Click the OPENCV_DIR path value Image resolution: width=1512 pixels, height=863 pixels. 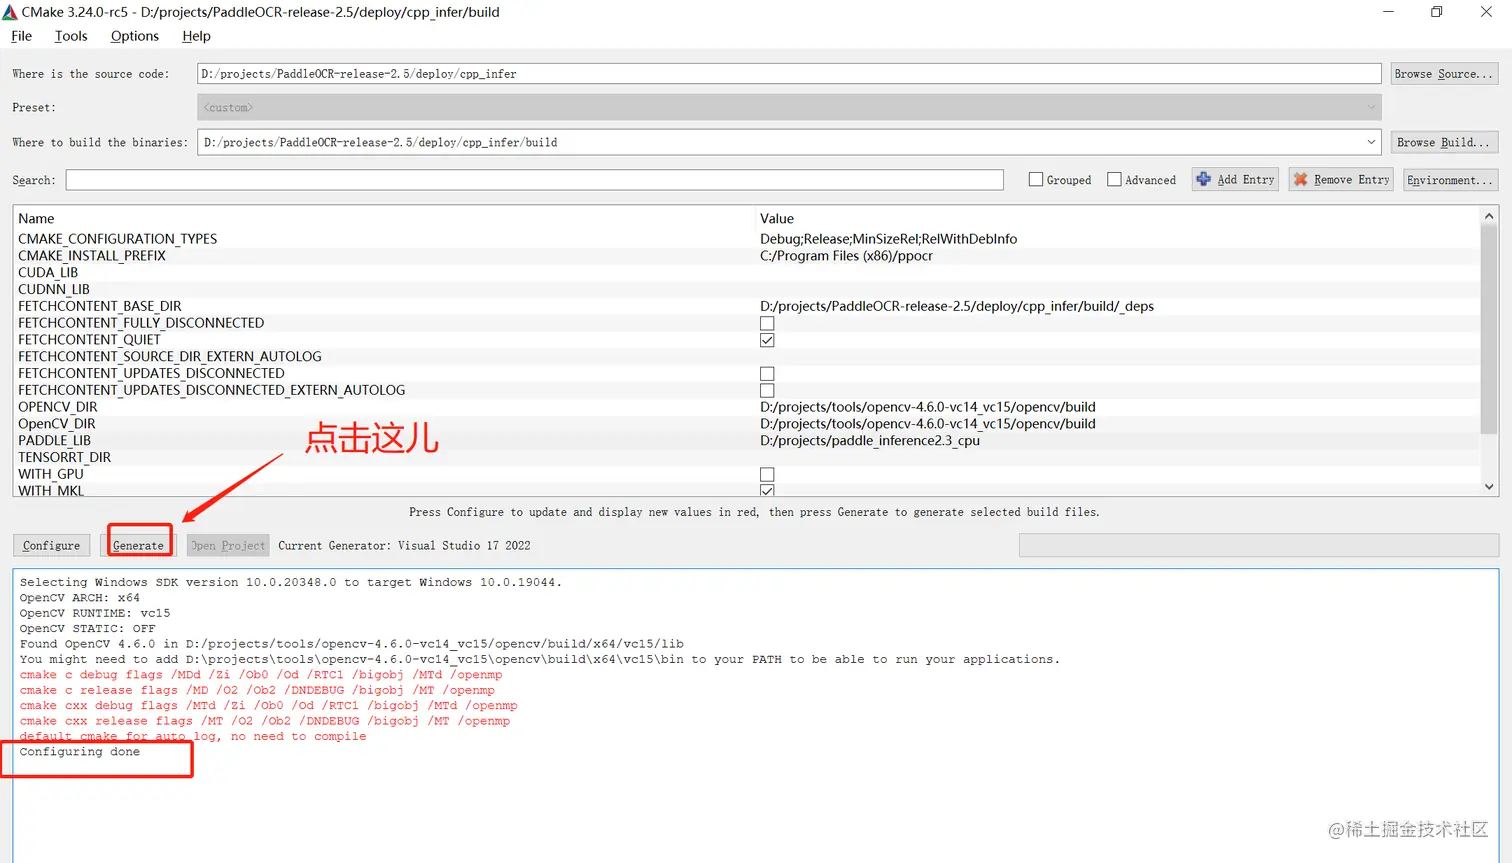(928, 407)
